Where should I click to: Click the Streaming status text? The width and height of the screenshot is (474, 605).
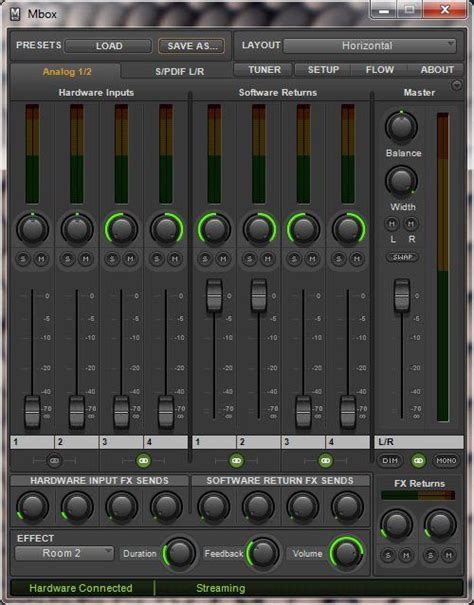(220, 588)
